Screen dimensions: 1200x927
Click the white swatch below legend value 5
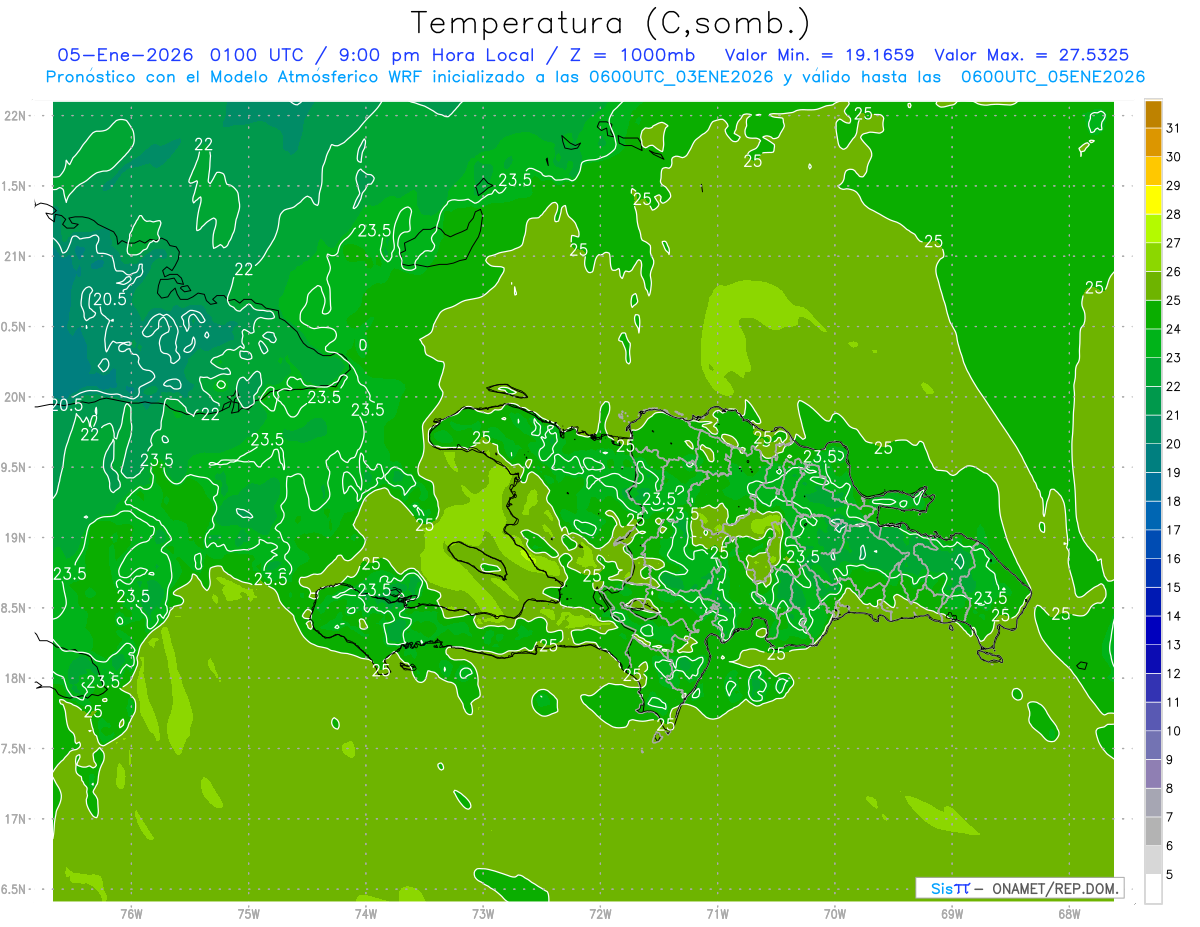(x=1153, y=889)
